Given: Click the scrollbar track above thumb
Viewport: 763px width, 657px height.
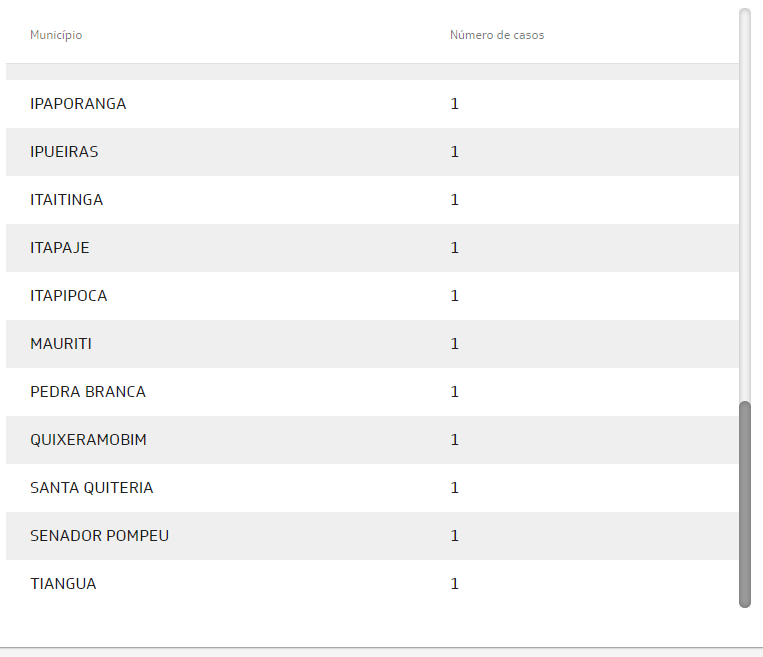Looking at the screenshot, I should pos(744,200).
